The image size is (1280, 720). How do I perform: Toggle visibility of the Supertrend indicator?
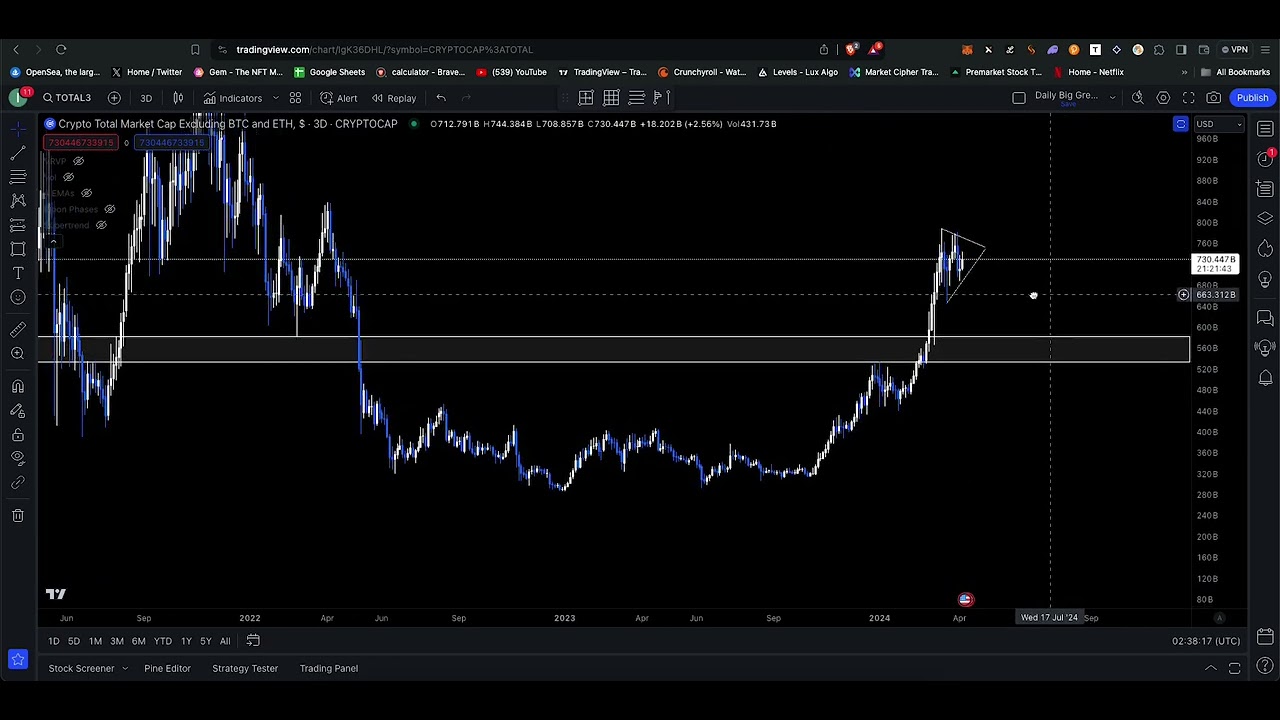101,225
